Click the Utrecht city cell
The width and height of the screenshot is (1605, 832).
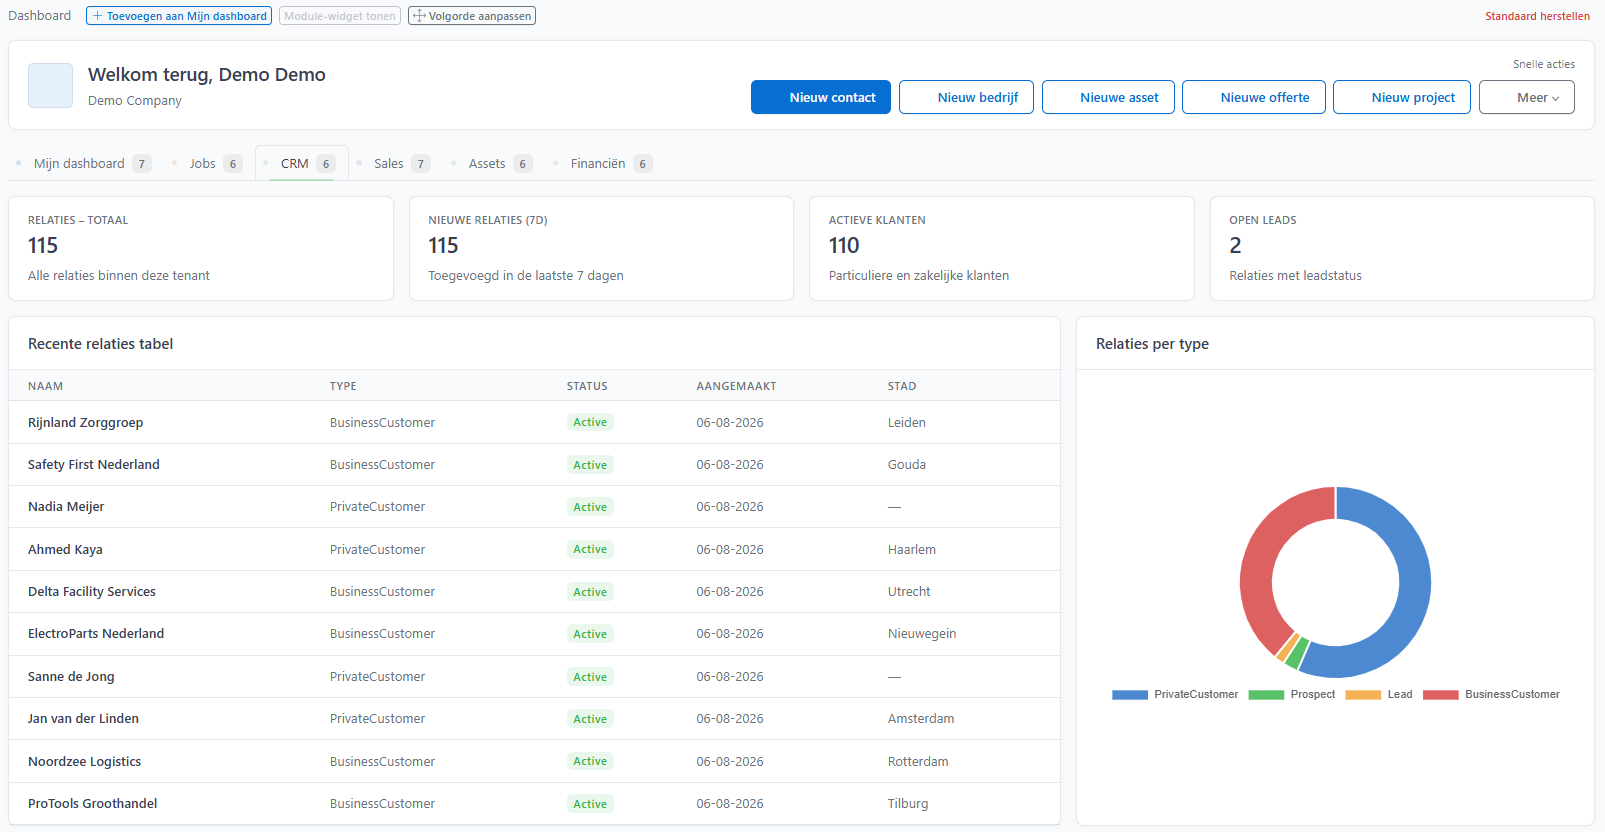point(909,591)
